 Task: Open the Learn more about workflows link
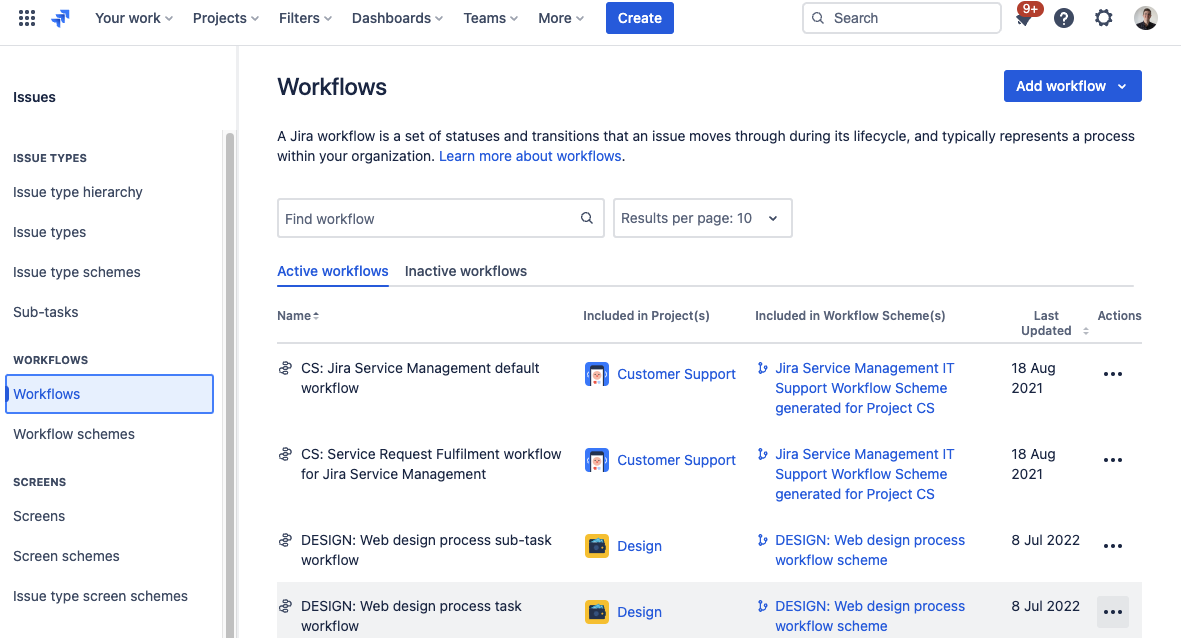529,156
